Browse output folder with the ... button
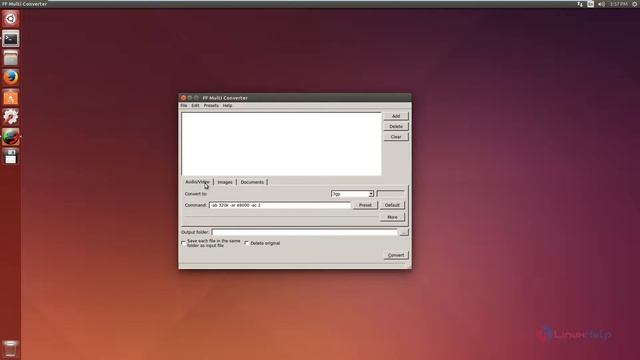This screenshot has width=640, height=360. (404, 232)
